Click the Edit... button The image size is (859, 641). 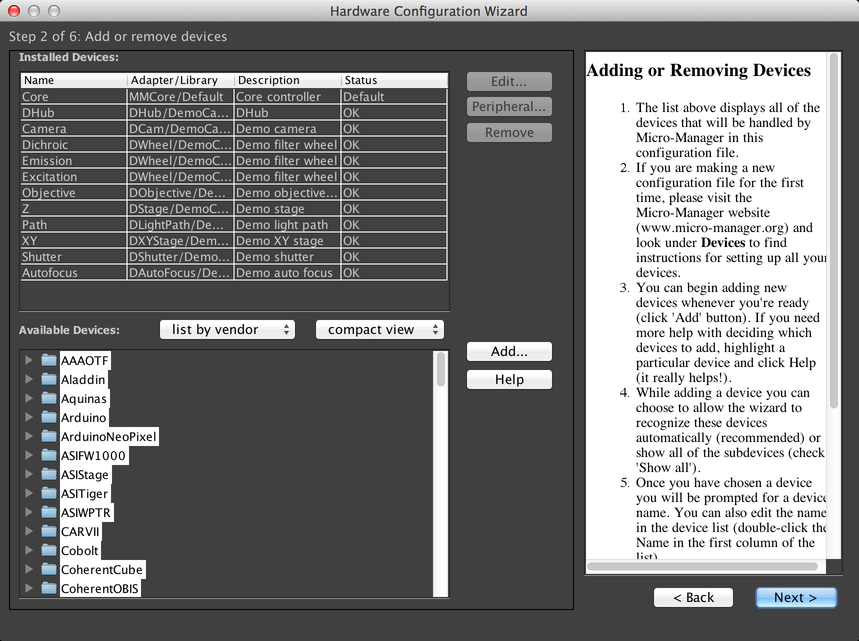click(x=509, y=82)
